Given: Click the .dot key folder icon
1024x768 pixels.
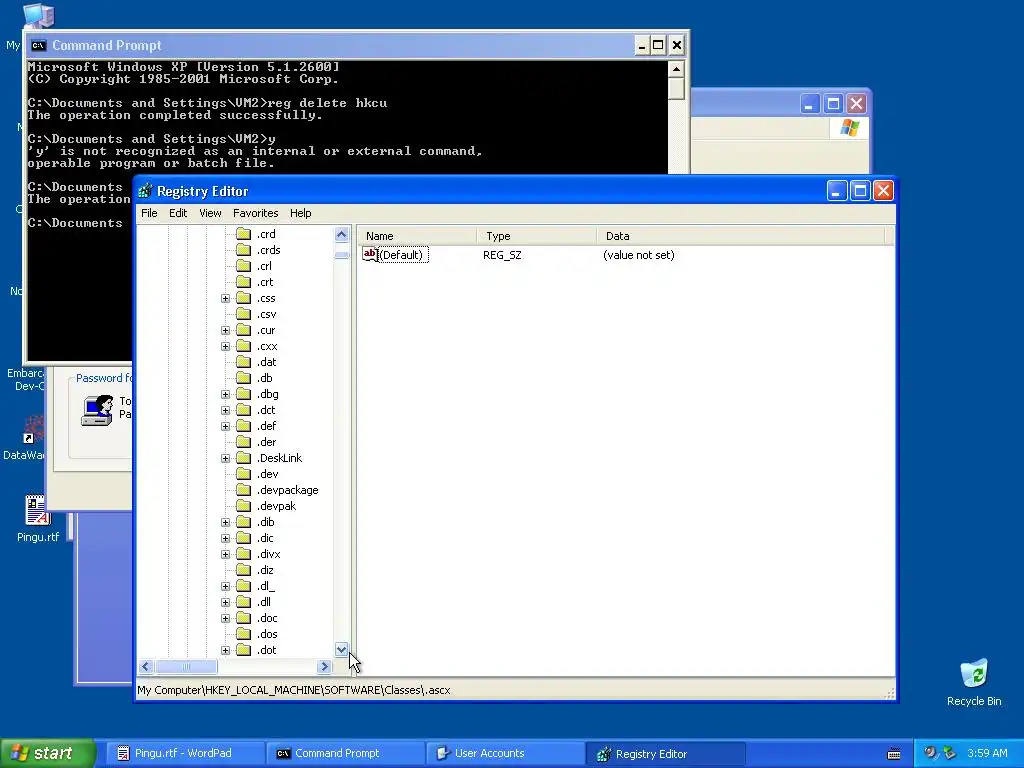Looking at the screenshot, I should tap(244, 650).
